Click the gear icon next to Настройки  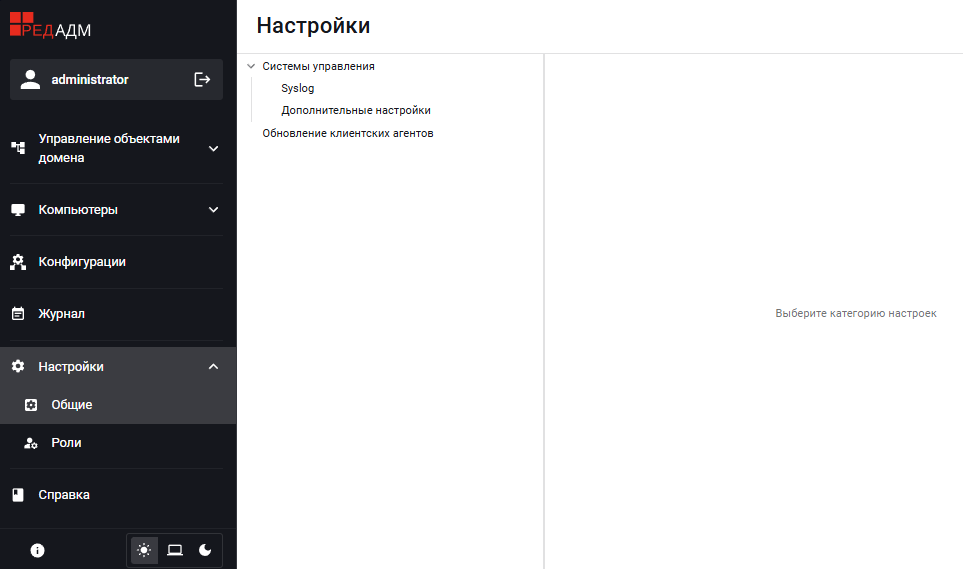(x=18, y=367)
